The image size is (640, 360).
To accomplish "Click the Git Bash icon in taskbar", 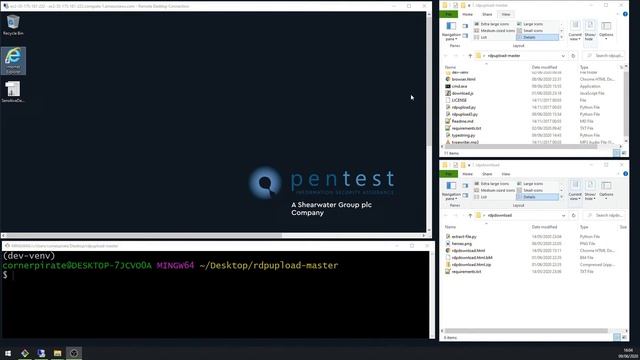I will (x=25, y=353).
